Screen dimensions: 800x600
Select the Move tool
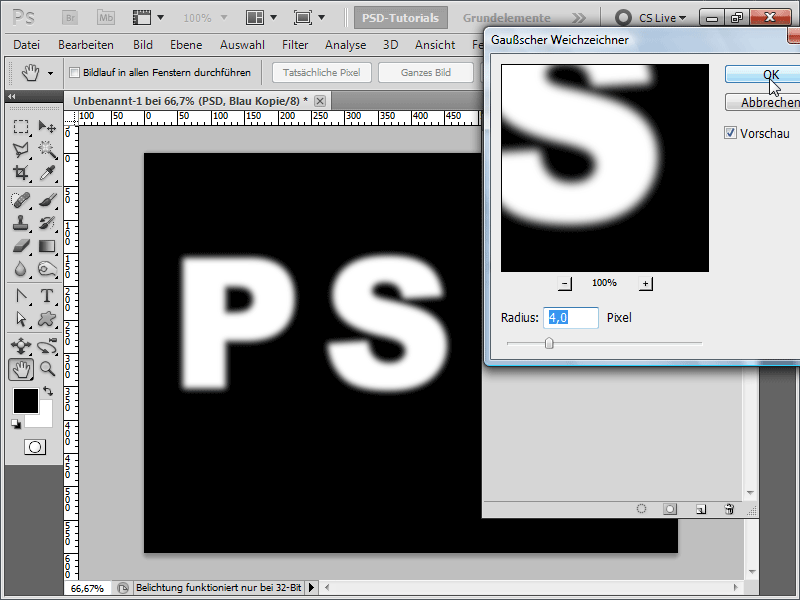coord(47,126)
